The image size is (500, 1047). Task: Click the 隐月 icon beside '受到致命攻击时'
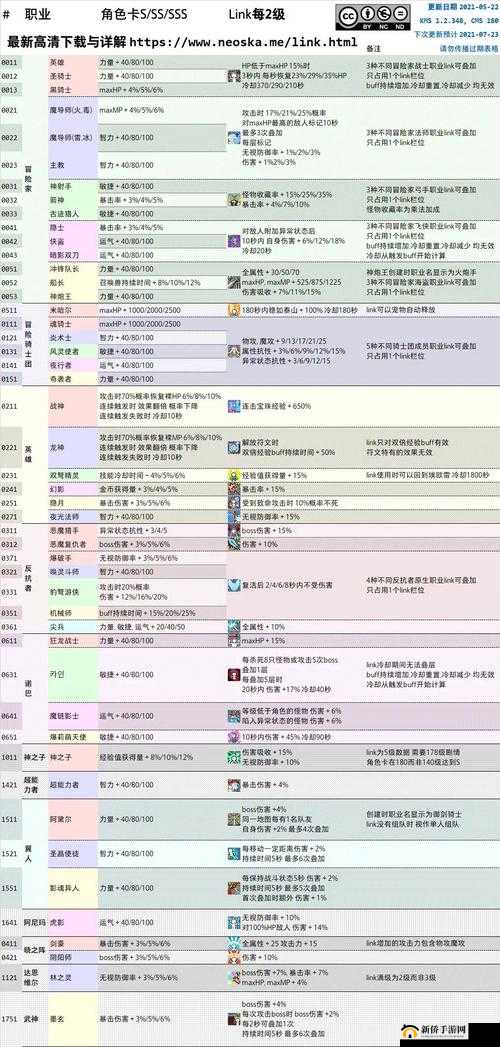click(234, 503)
